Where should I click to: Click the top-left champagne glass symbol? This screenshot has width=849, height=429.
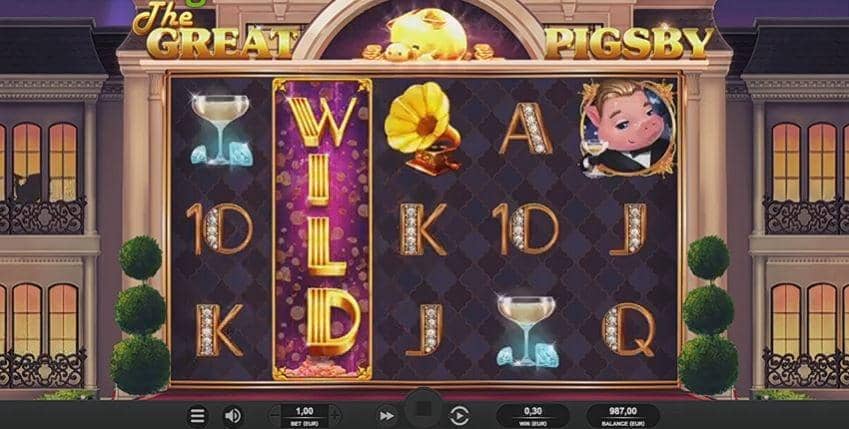click(x=220, y=129)
